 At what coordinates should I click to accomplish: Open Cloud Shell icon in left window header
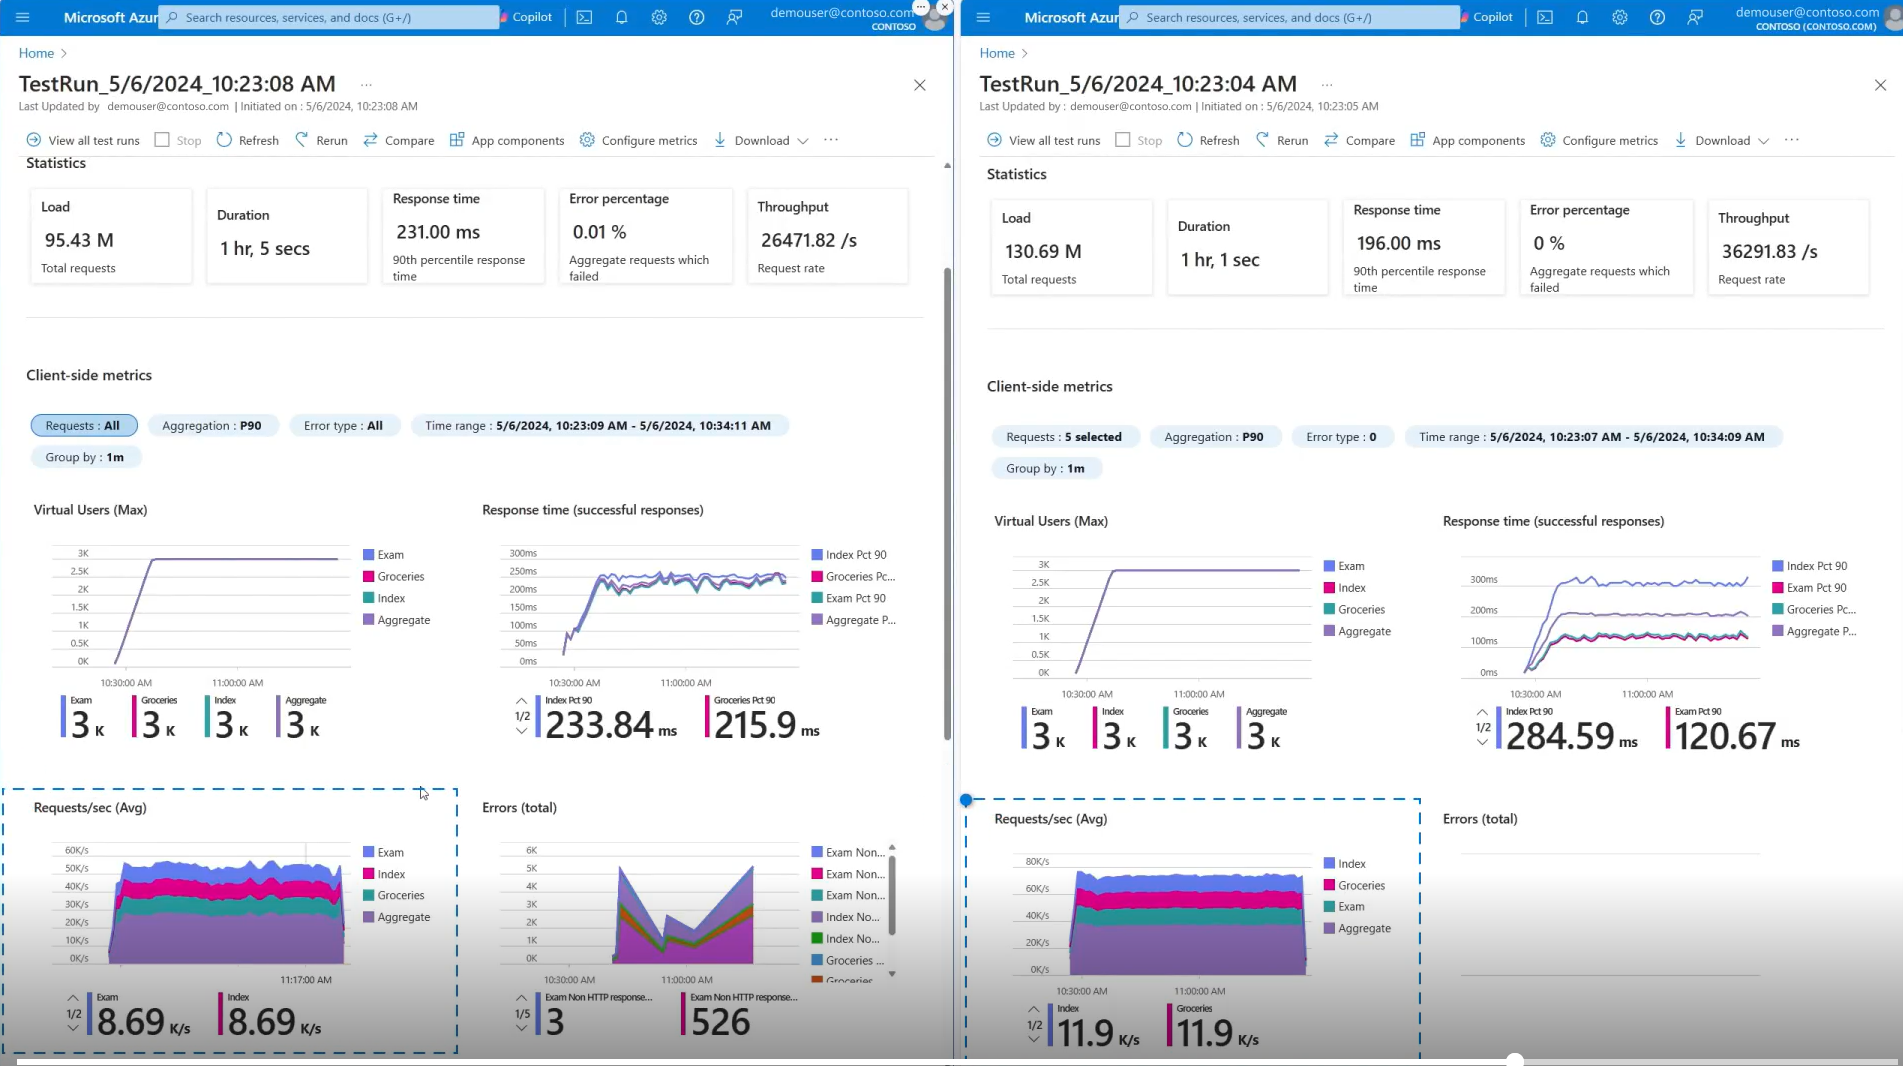[584, 17]
